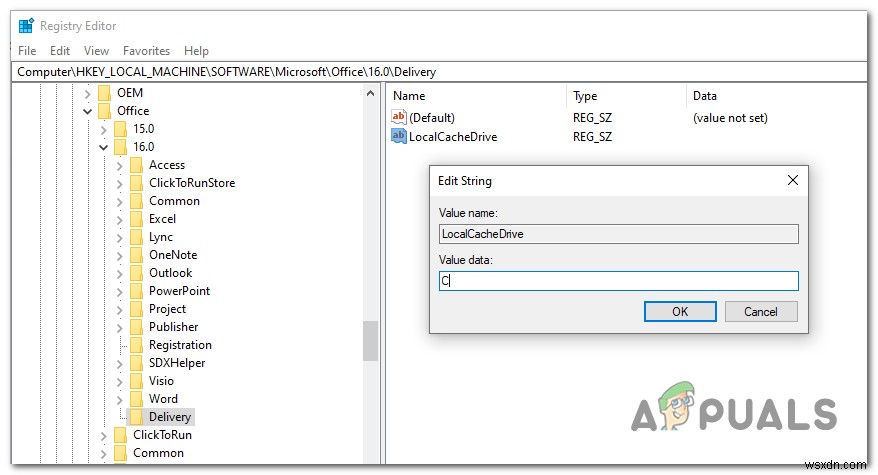This screenshot has height=475, width=878.
Task: Click the tree pane scroll up arrow
Action: tap(370, 94)
